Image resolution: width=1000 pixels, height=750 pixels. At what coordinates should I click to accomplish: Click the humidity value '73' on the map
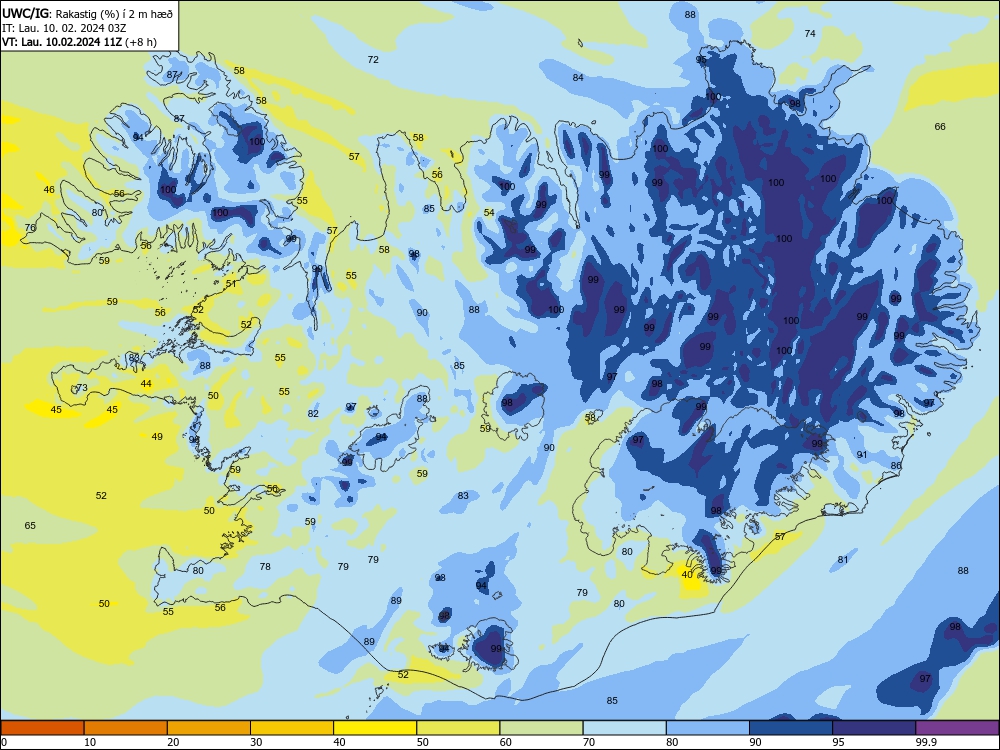[x=82, y=388]
